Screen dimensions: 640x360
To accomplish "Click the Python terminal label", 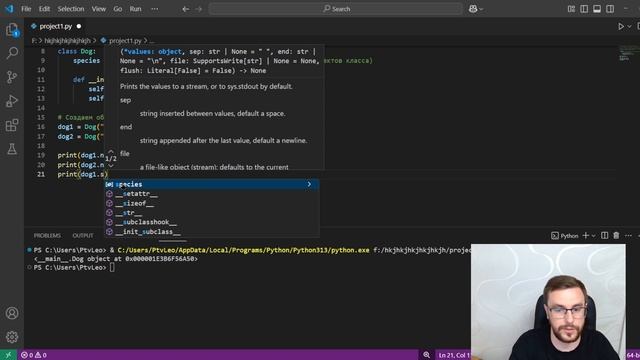I will click(565, 236).
